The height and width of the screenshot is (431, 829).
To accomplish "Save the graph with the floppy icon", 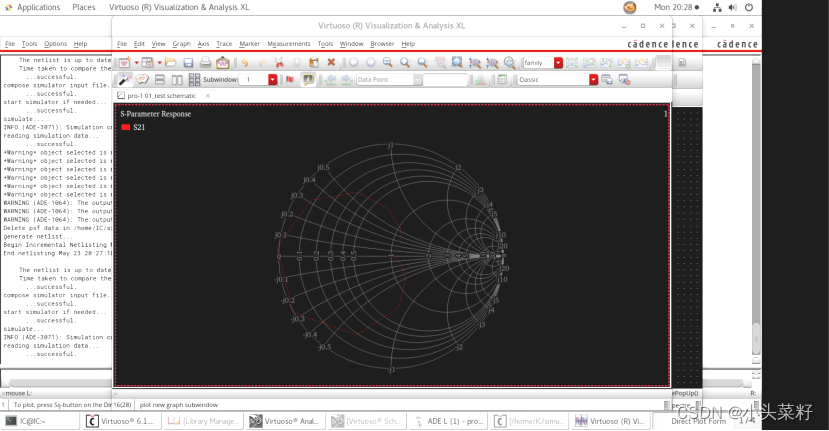I will (x=188, y=62).
